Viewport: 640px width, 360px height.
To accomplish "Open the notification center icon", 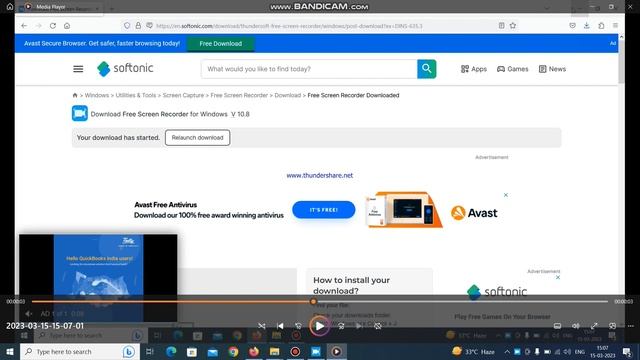I will coord(627,352).
